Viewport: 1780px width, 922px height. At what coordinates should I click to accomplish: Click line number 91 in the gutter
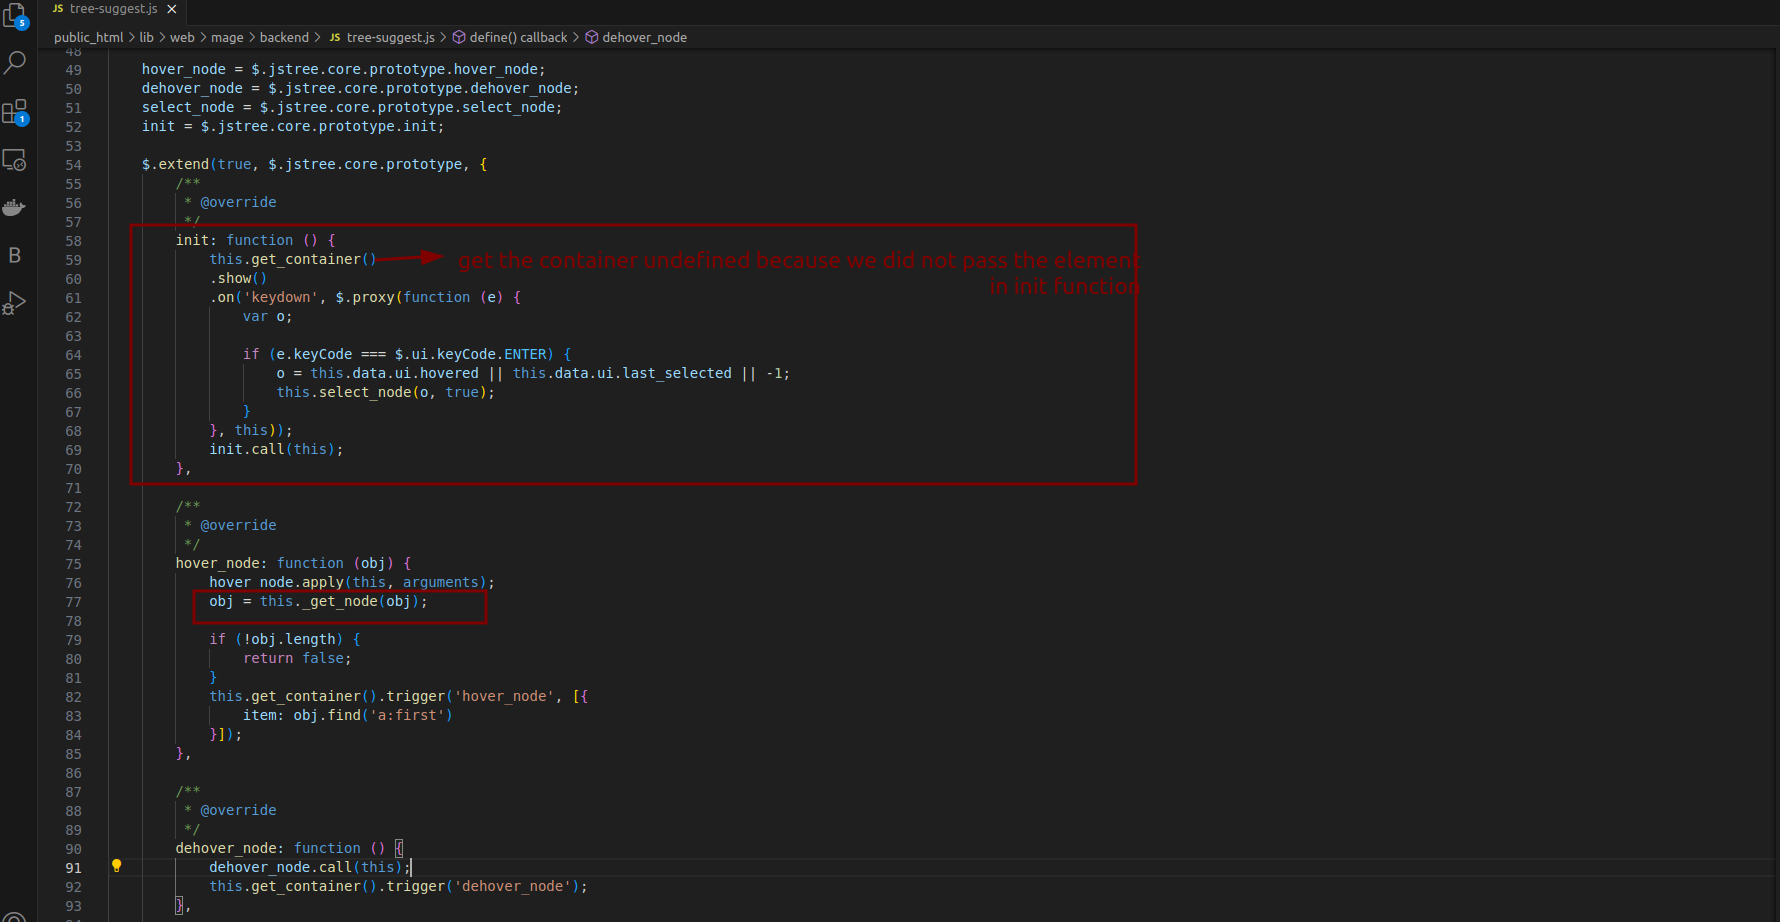coord(73,866)
